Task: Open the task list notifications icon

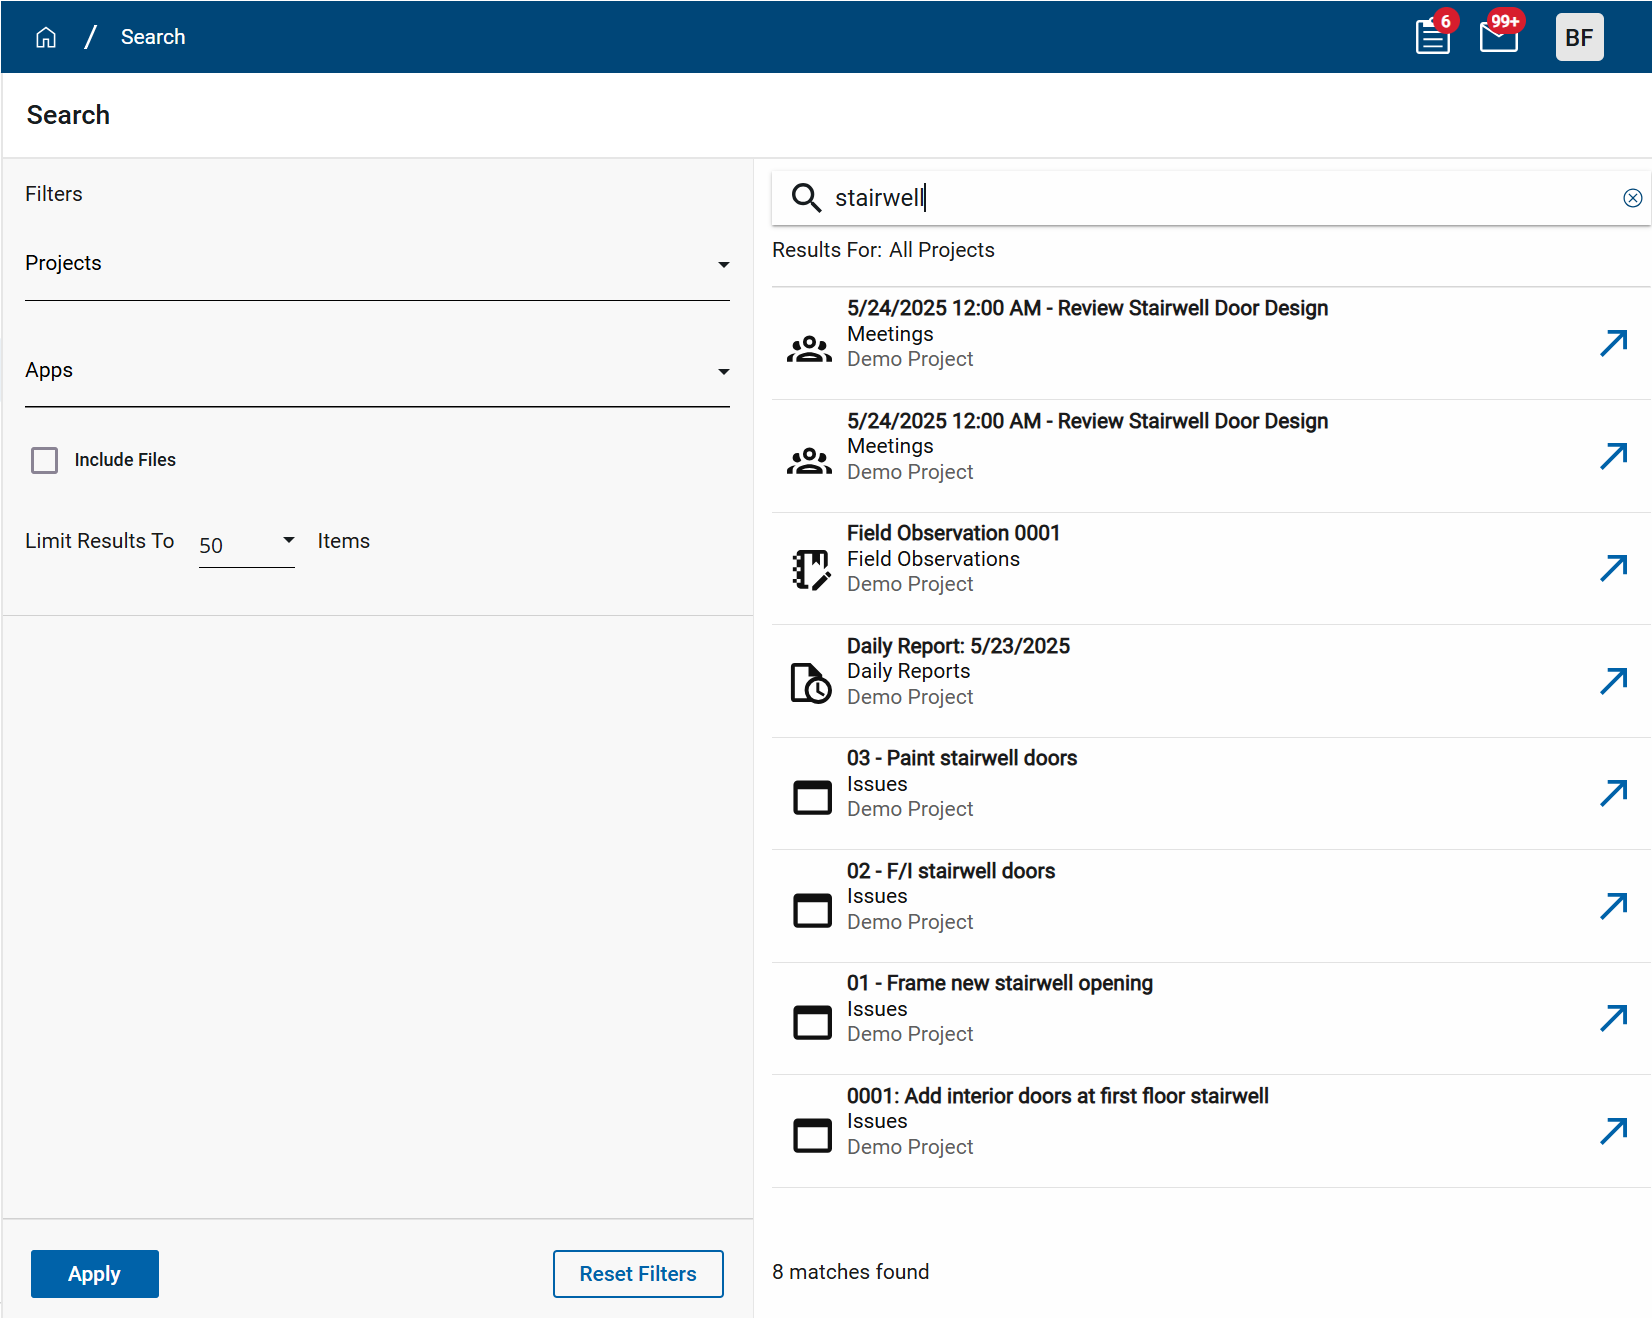Action: tap(1432, 38)
